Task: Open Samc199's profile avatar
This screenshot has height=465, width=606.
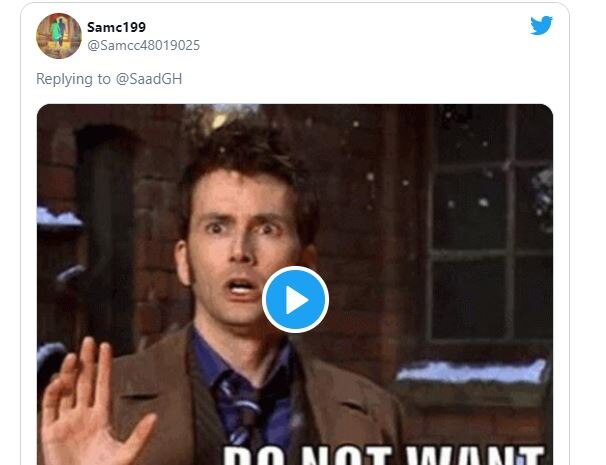Action: (x=59, y=36)
